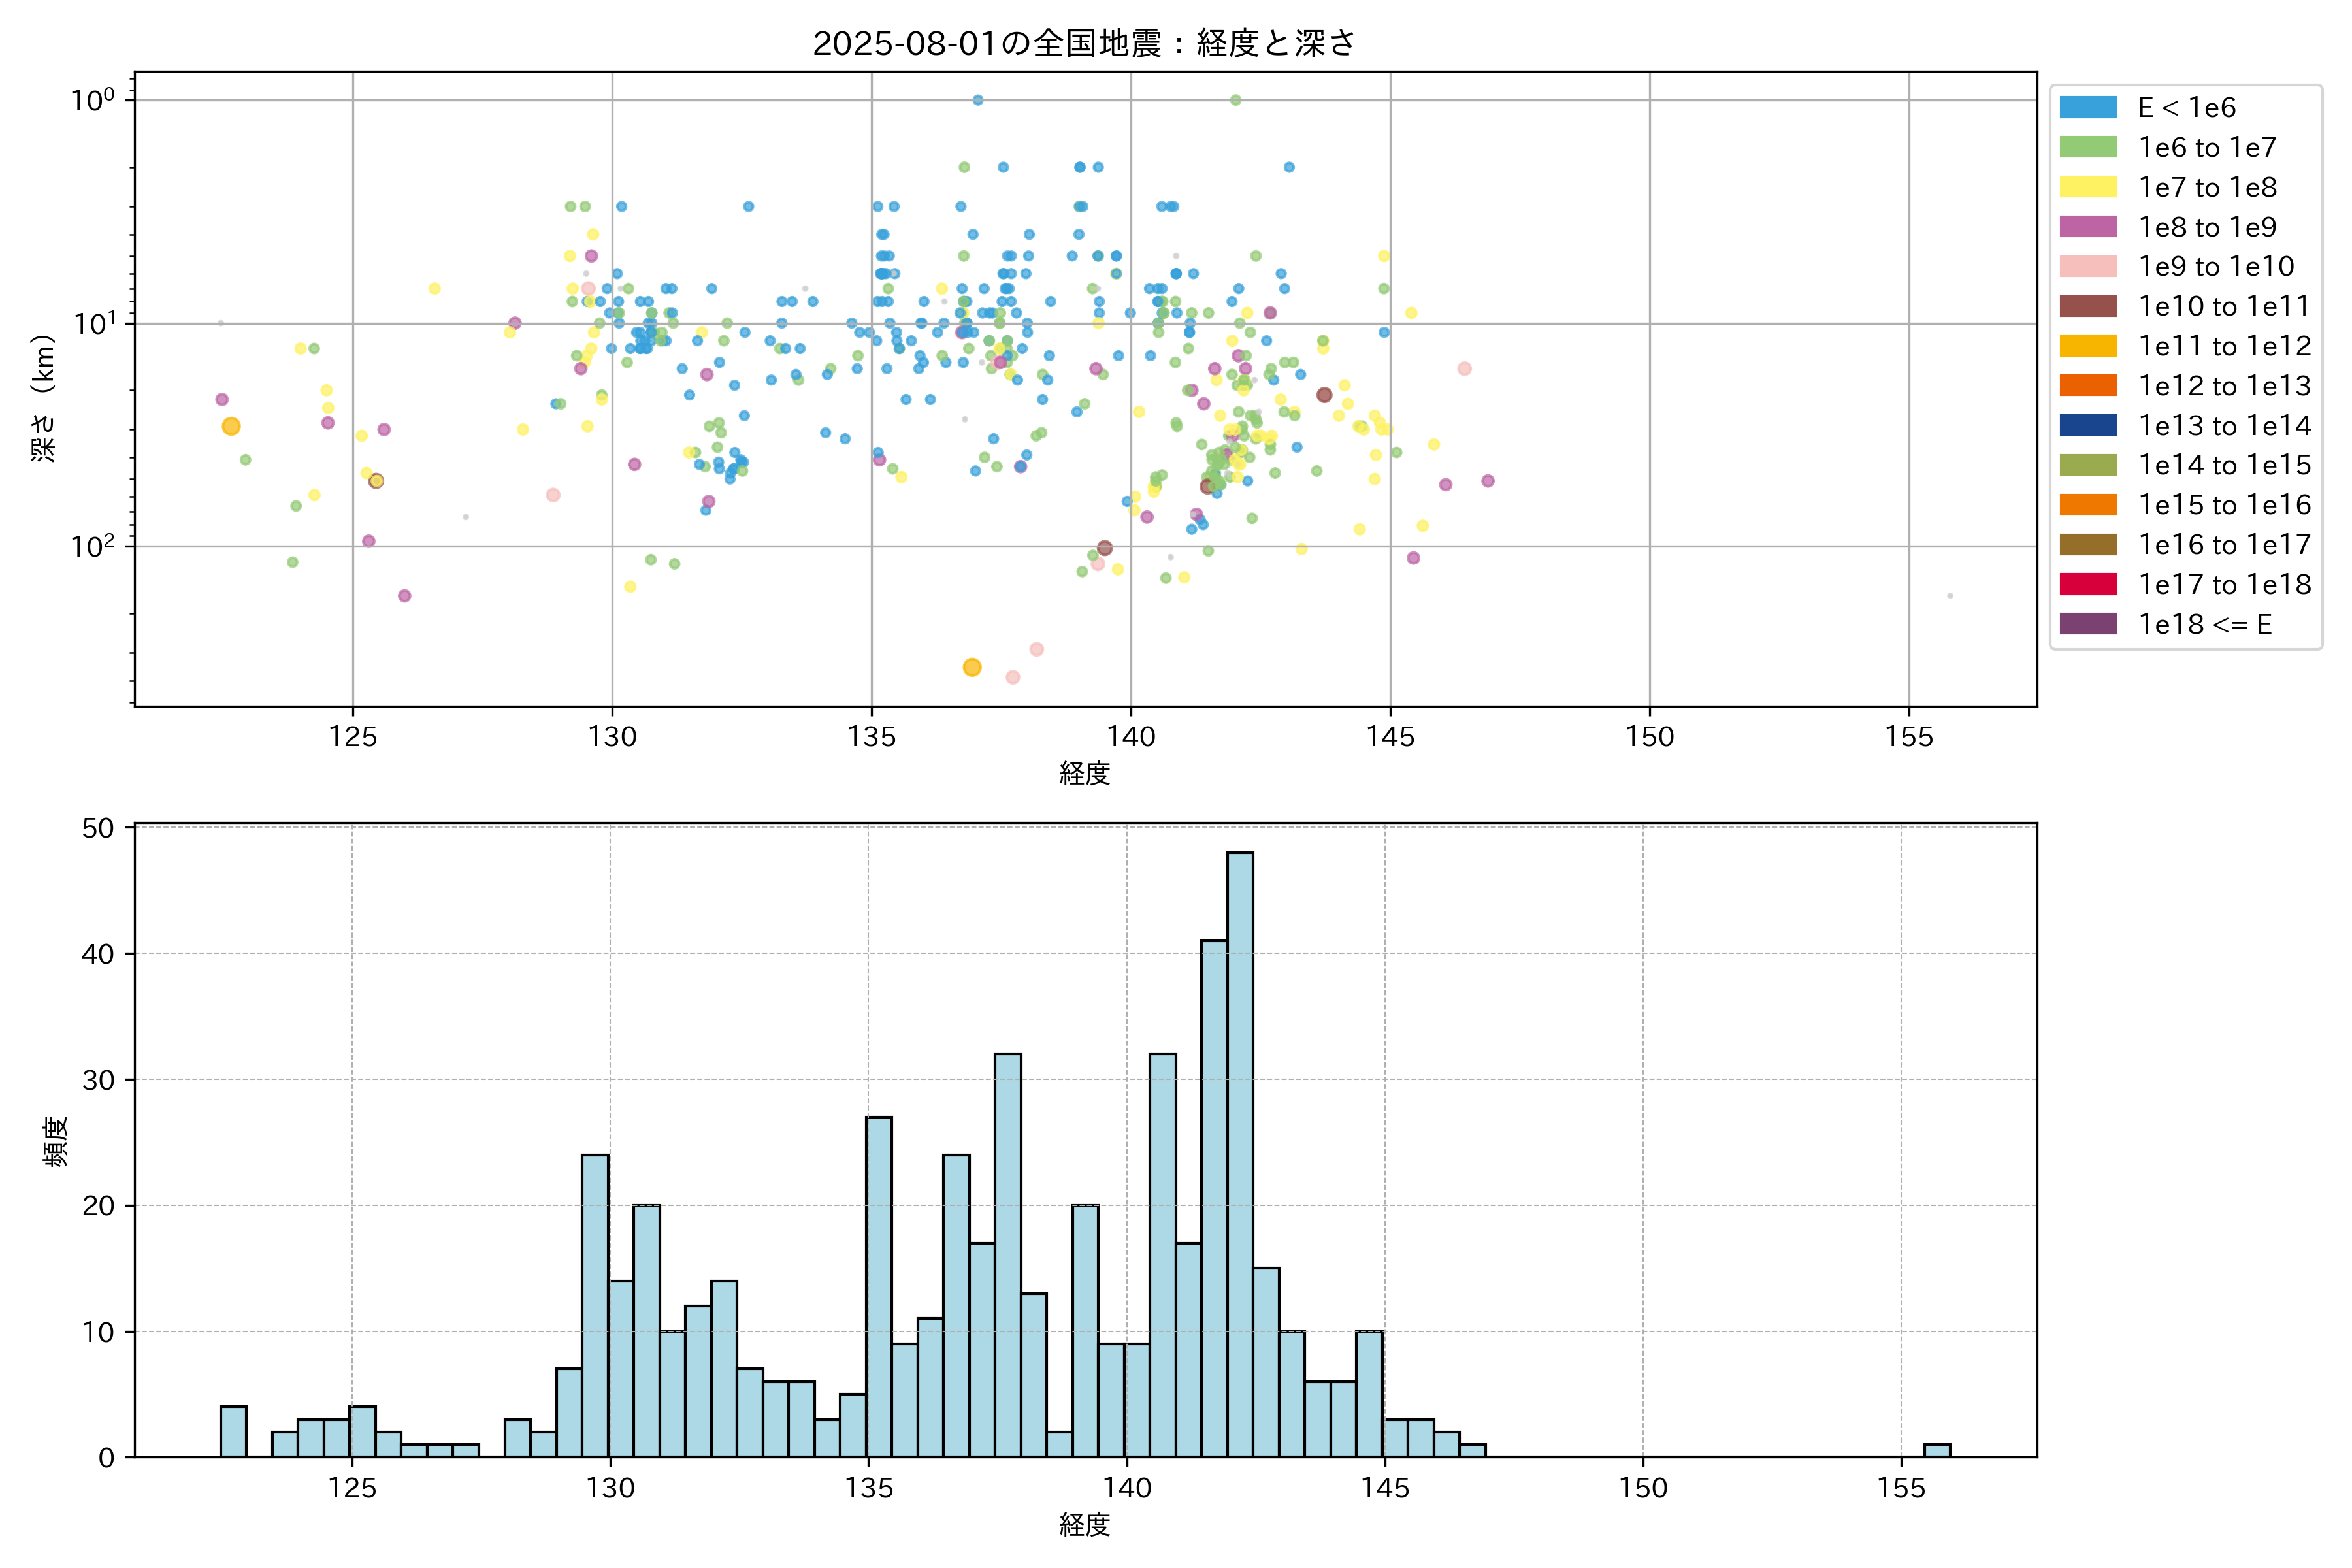Click the brown 1e10 to 1e11 swatch
The width and height of the screenshot is (2352, 1568).
2087,306
